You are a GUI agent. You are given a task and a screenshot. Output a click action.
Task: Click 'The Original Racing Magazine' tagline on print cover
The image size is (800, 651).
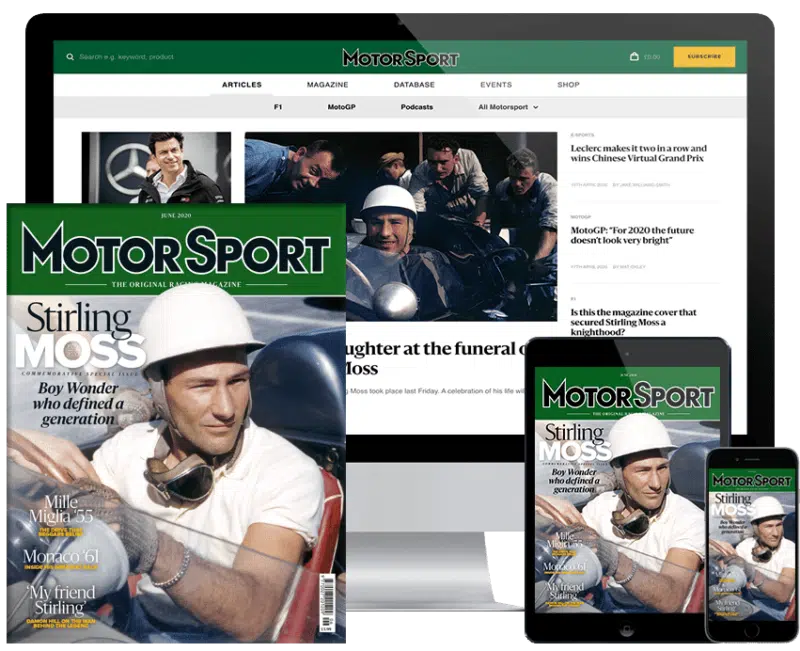tap(177, 285)
